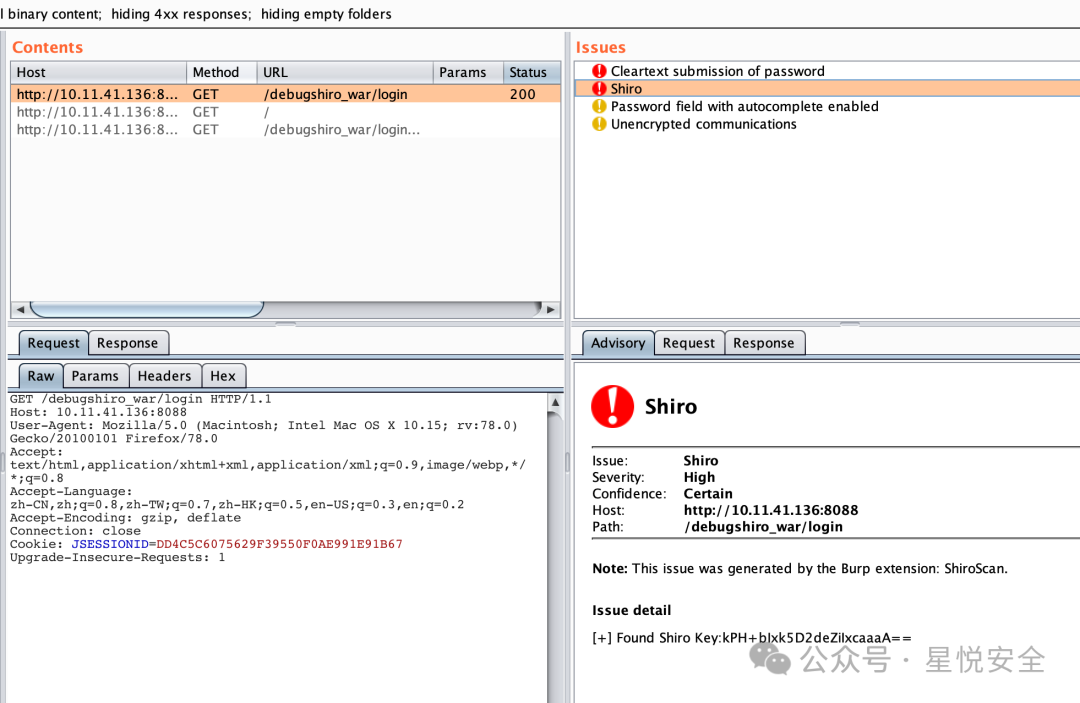Select the Shiro issue in the Issues list
Image resolution: width=1080 pixels, height=703 pixels.
827,89
